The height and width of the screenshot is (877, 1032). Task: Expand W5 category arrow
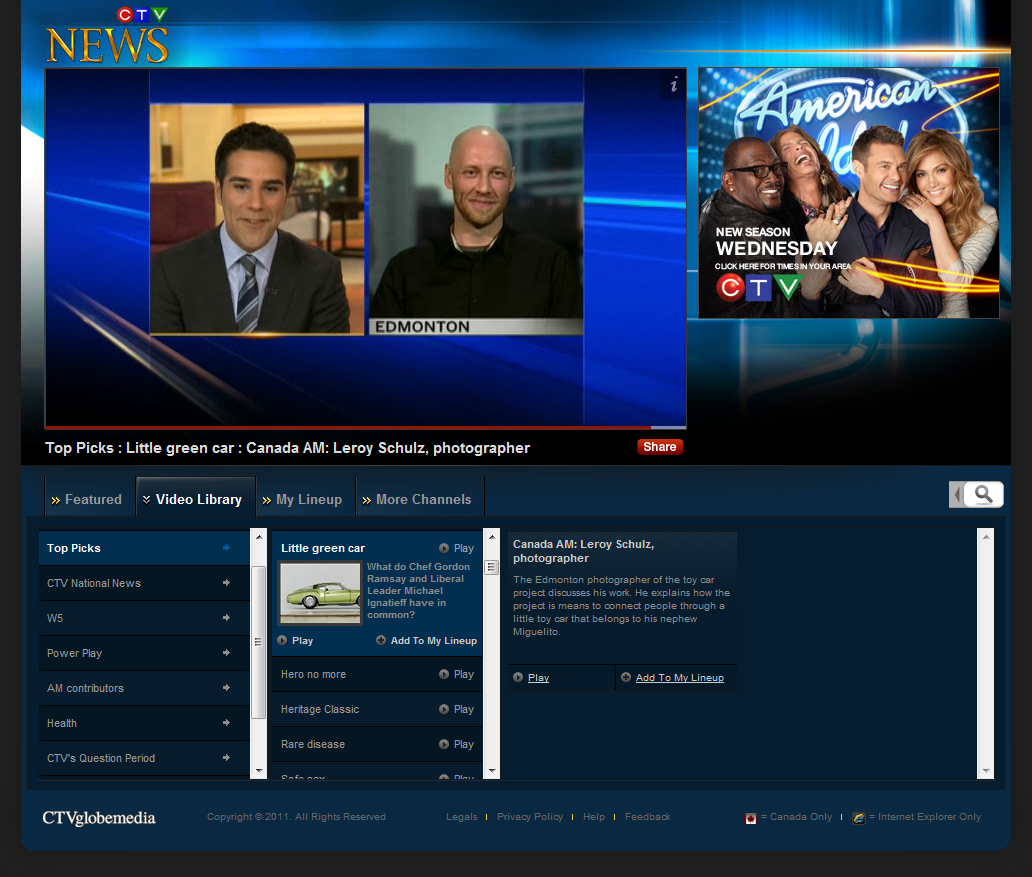point(226,618)
